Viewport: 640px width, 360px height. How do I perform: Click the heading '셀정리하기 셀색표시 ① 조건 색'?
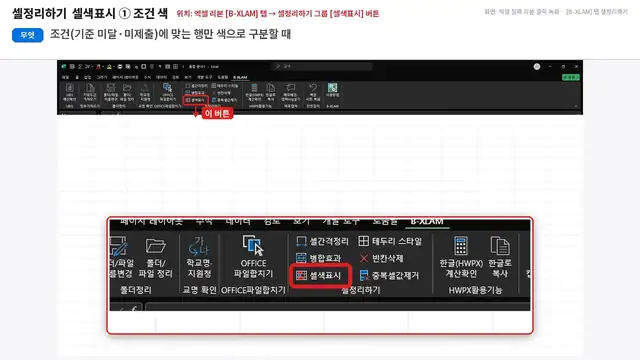90,13
